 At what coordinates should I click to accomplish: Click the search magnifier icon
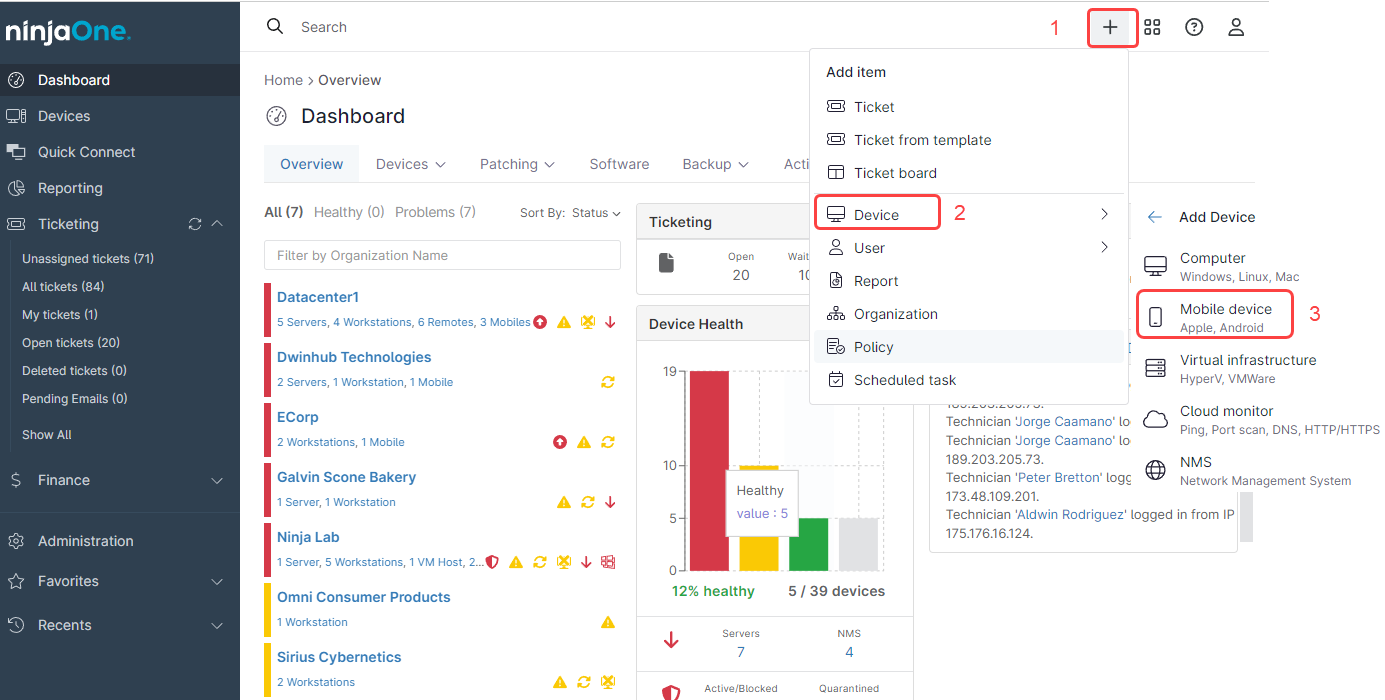click(275, 27)
